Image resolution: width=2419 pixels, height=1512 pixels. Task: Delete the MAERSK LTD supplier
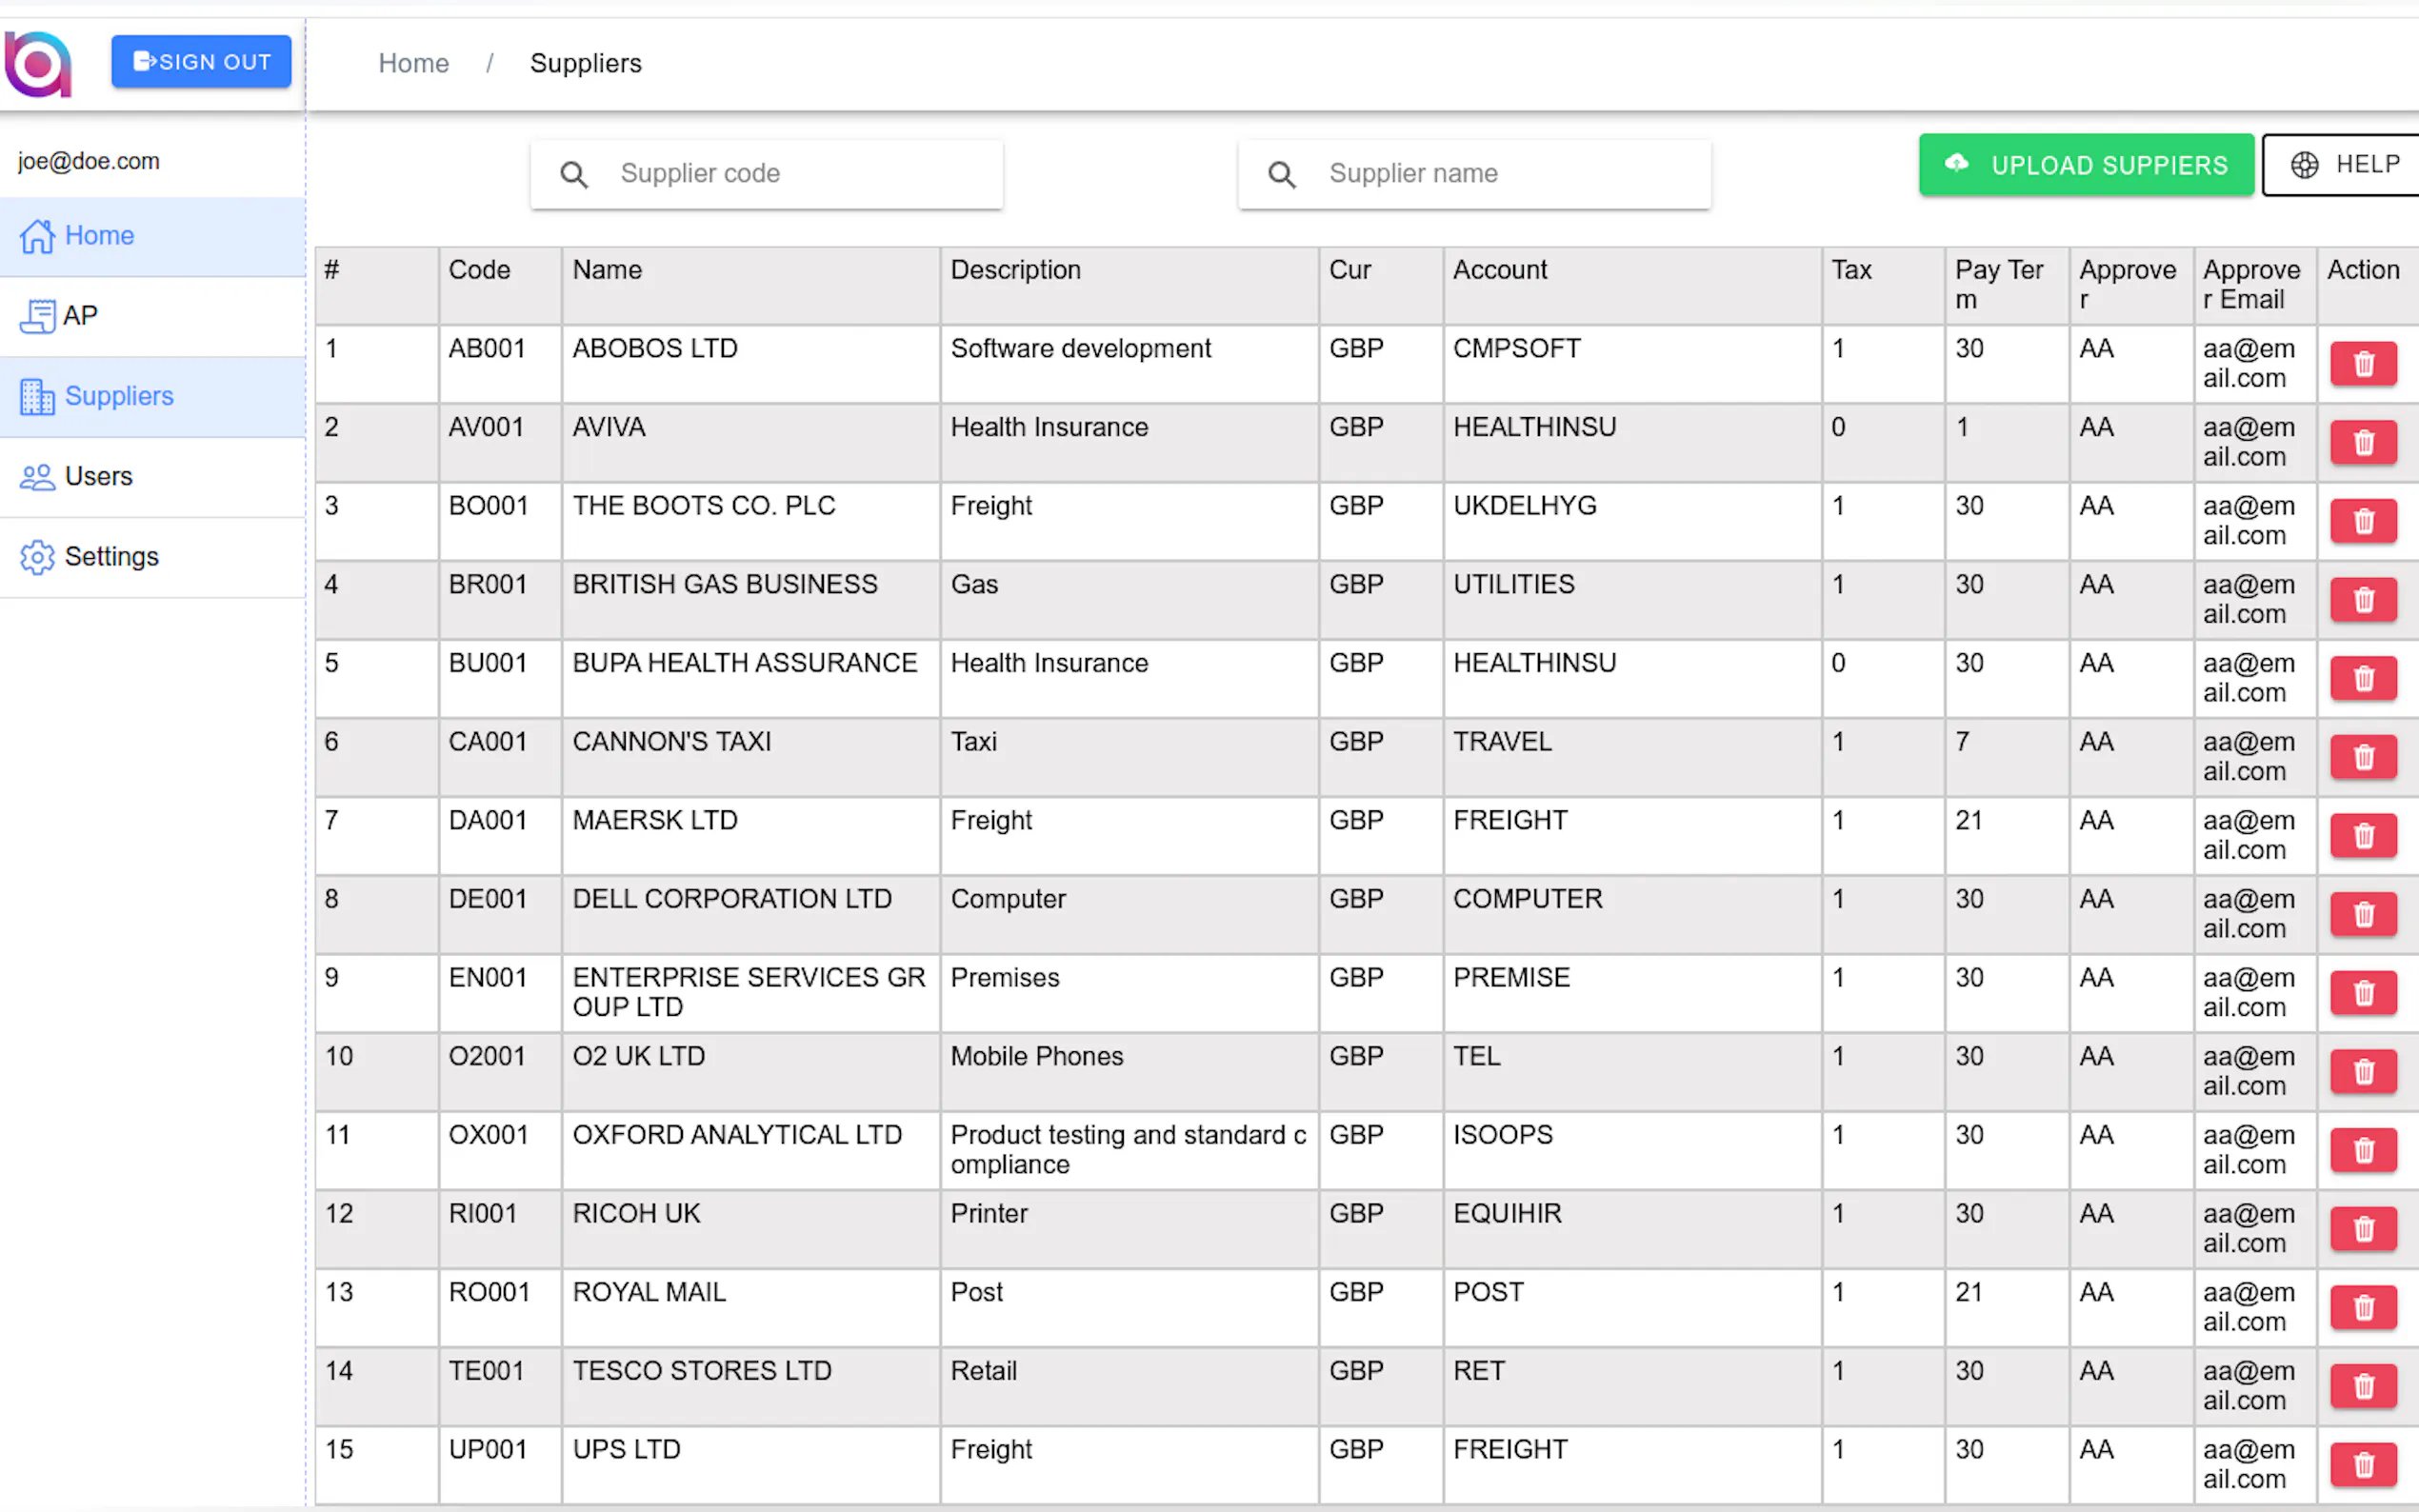tap(2363, 836)
